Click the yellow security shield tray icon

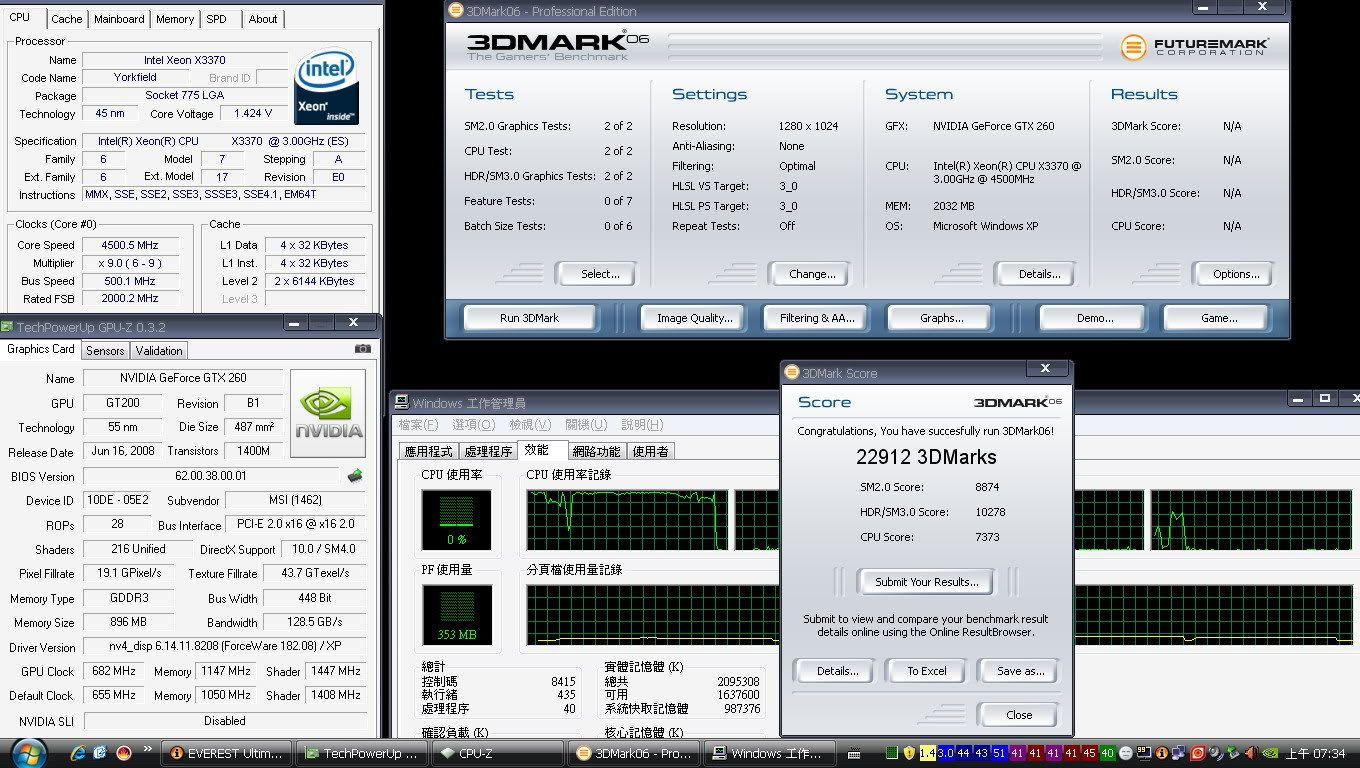(x=908, y=753)
